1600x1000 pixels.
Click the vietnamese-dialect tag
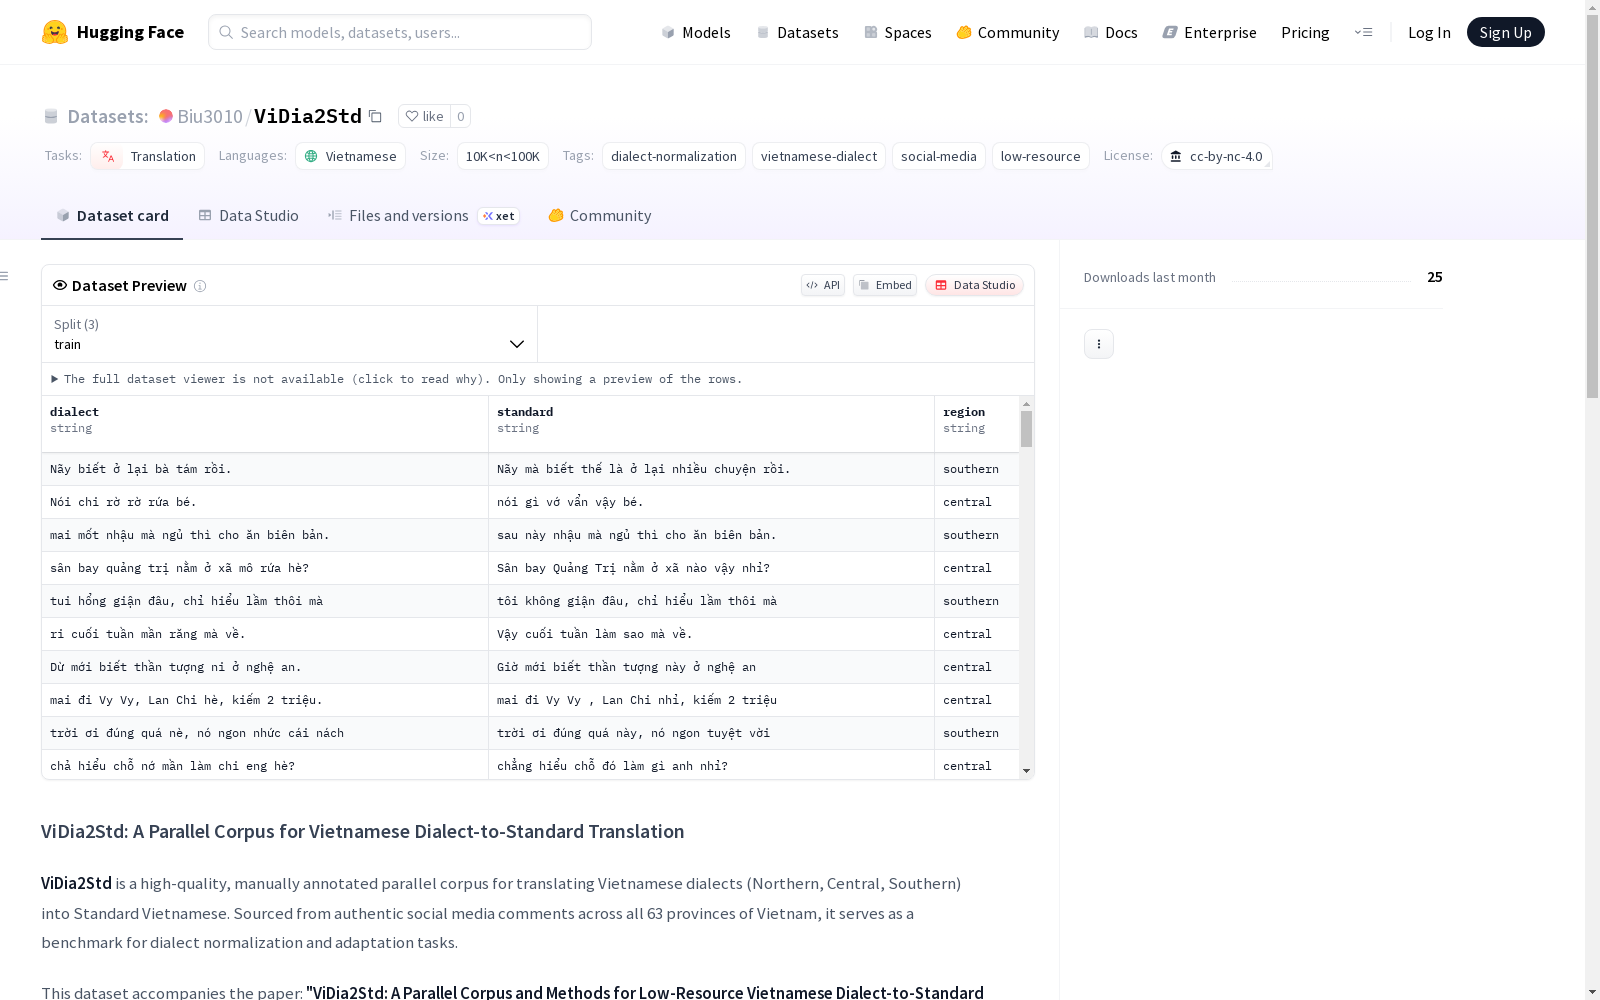(x=818, y=156)
